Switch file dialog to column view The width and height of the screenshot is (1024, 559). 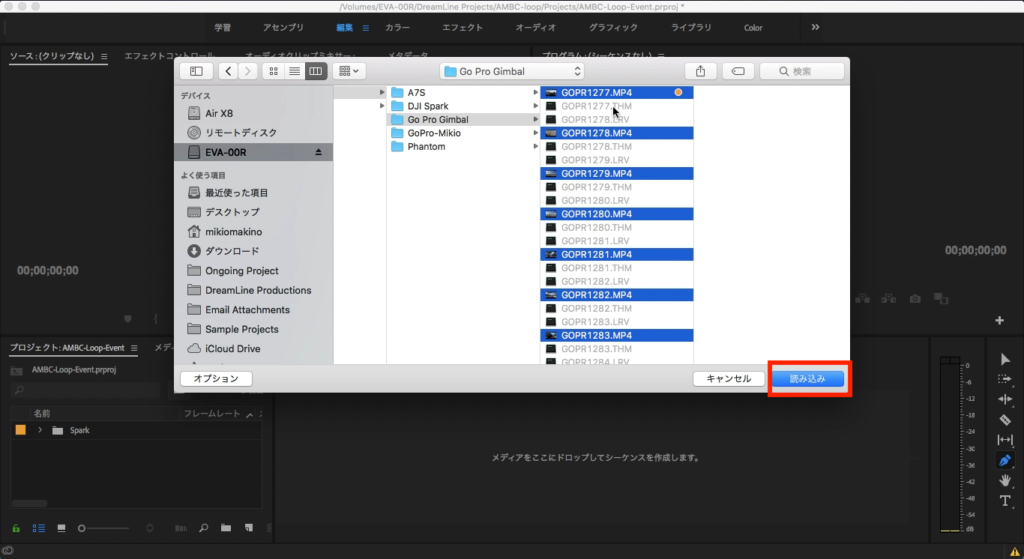click(315, 71)
